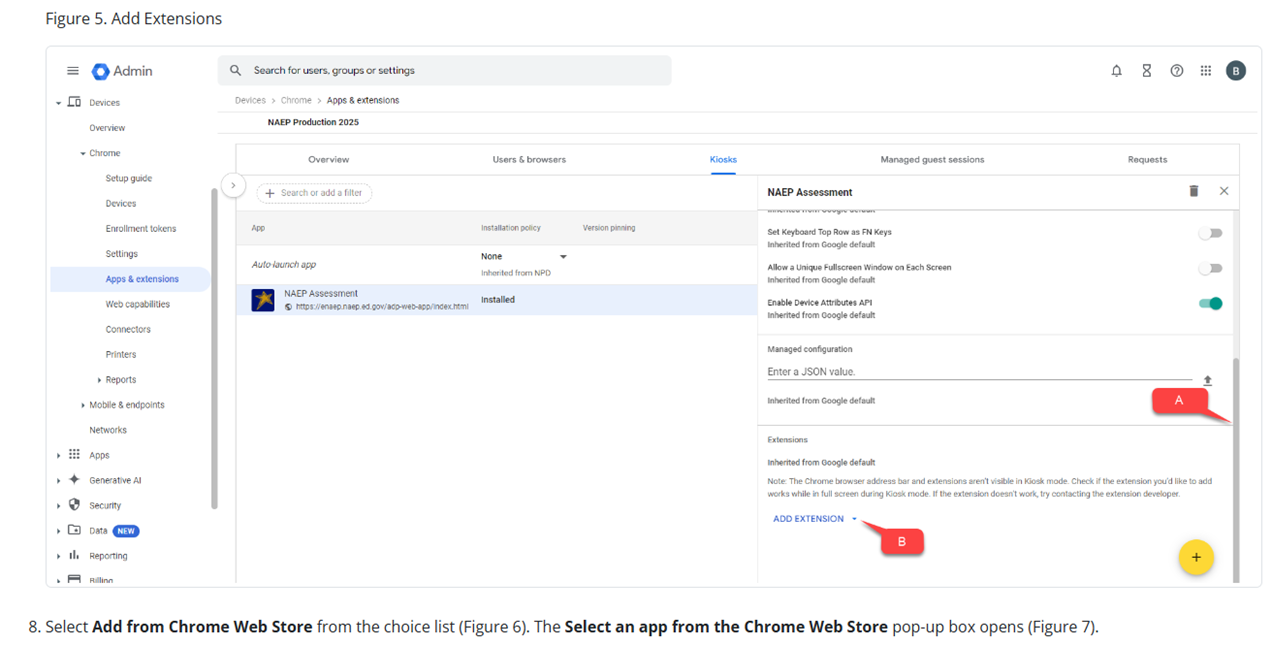This screenshot has height=645, width=1272.
Task: Click the hamburger main menu icon
Action: 73,71
